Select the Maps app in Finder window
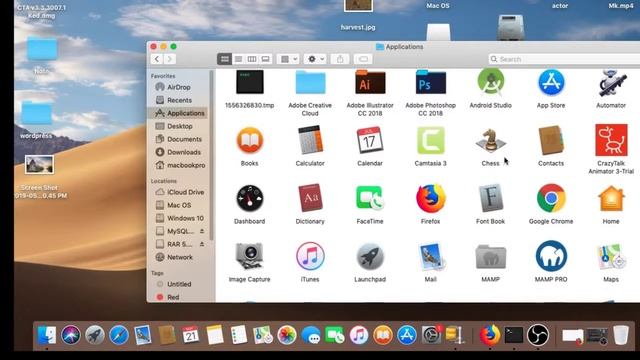 point(611,256)
